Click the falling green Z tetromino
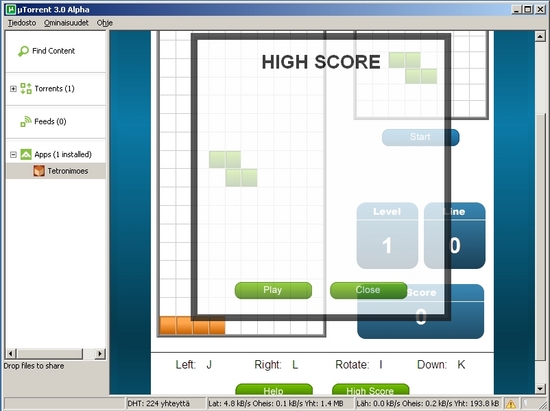Screen dimensions: 550x411 (233, 169)
